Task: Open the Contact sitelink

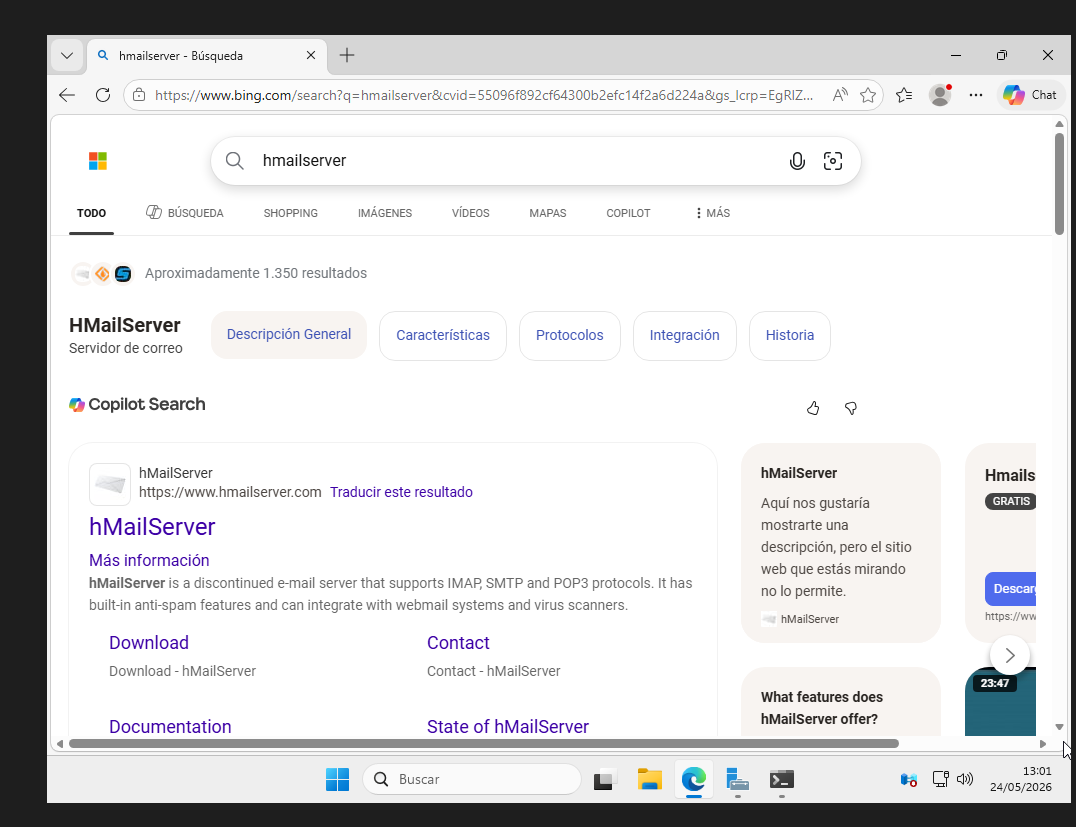Action: pos(458,643)
